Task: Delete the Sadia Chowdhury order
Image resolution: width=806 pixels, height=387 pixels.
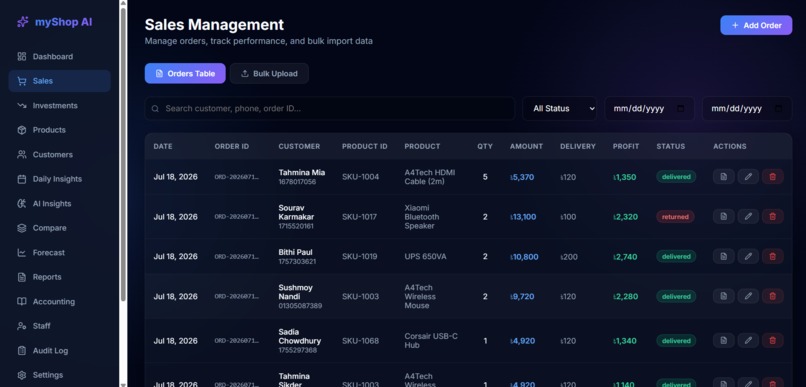Action: coord(773,340)
